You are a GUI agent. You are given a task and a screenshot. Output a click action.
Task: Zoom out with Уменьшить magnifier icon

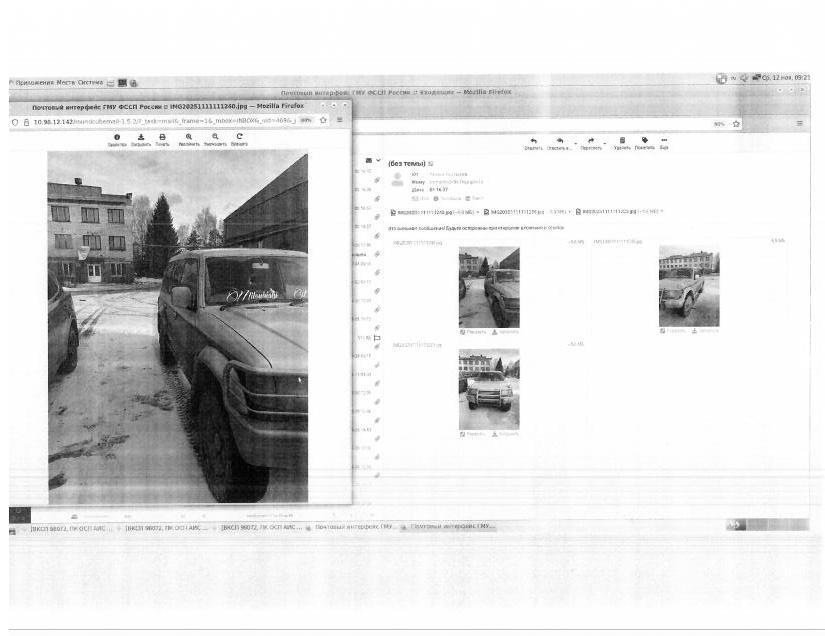tap(215, 138)
